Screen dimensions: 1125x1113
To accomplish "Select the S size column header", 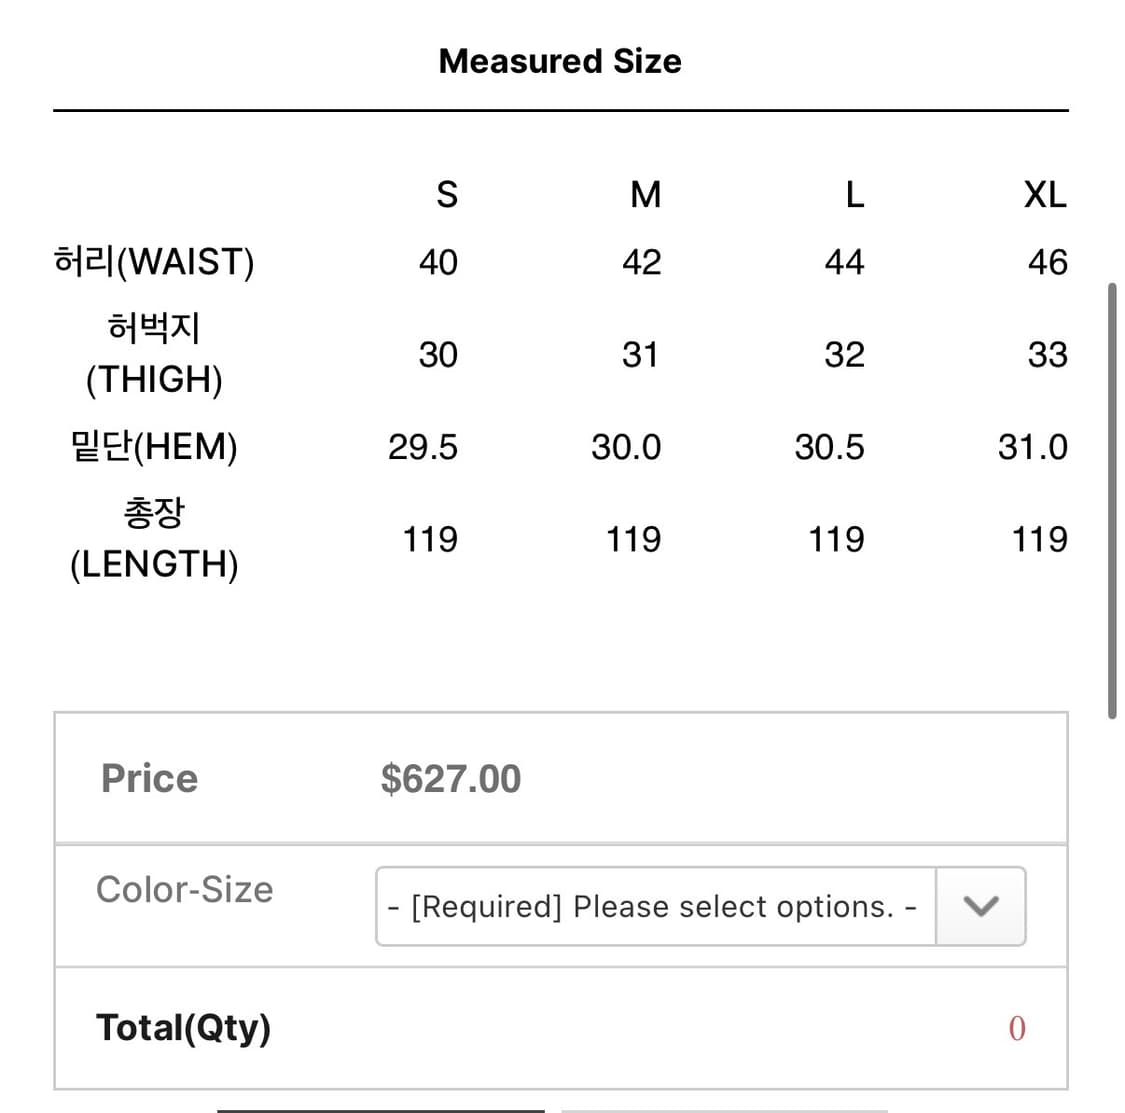I will [x=447, y=194].
